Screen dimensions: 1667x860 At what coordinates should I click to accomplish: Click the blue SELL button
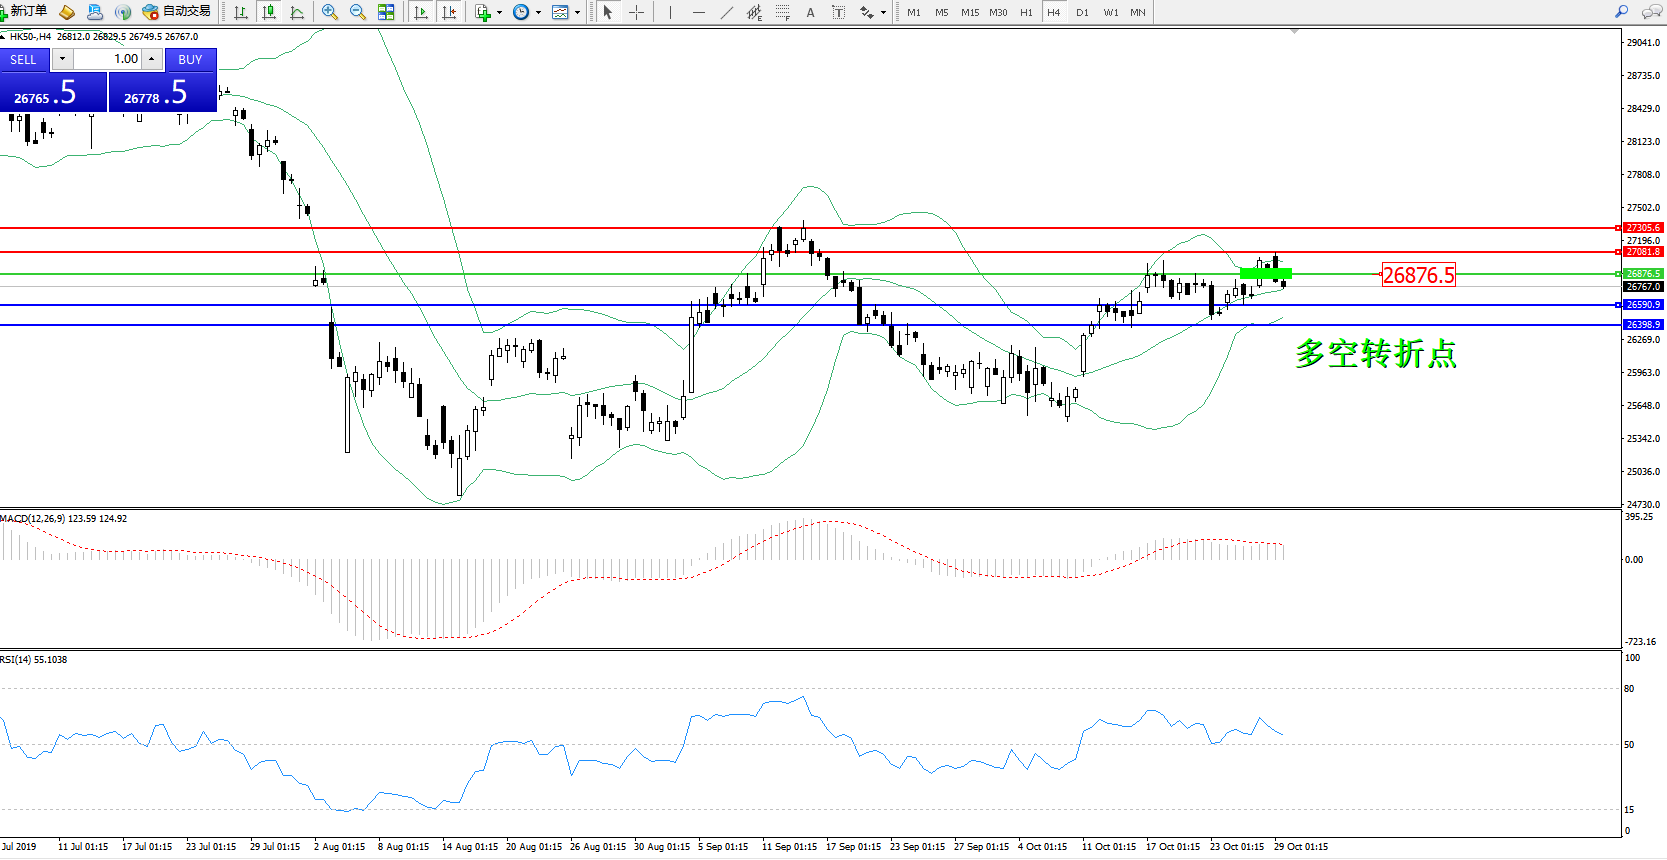(23, 59)
